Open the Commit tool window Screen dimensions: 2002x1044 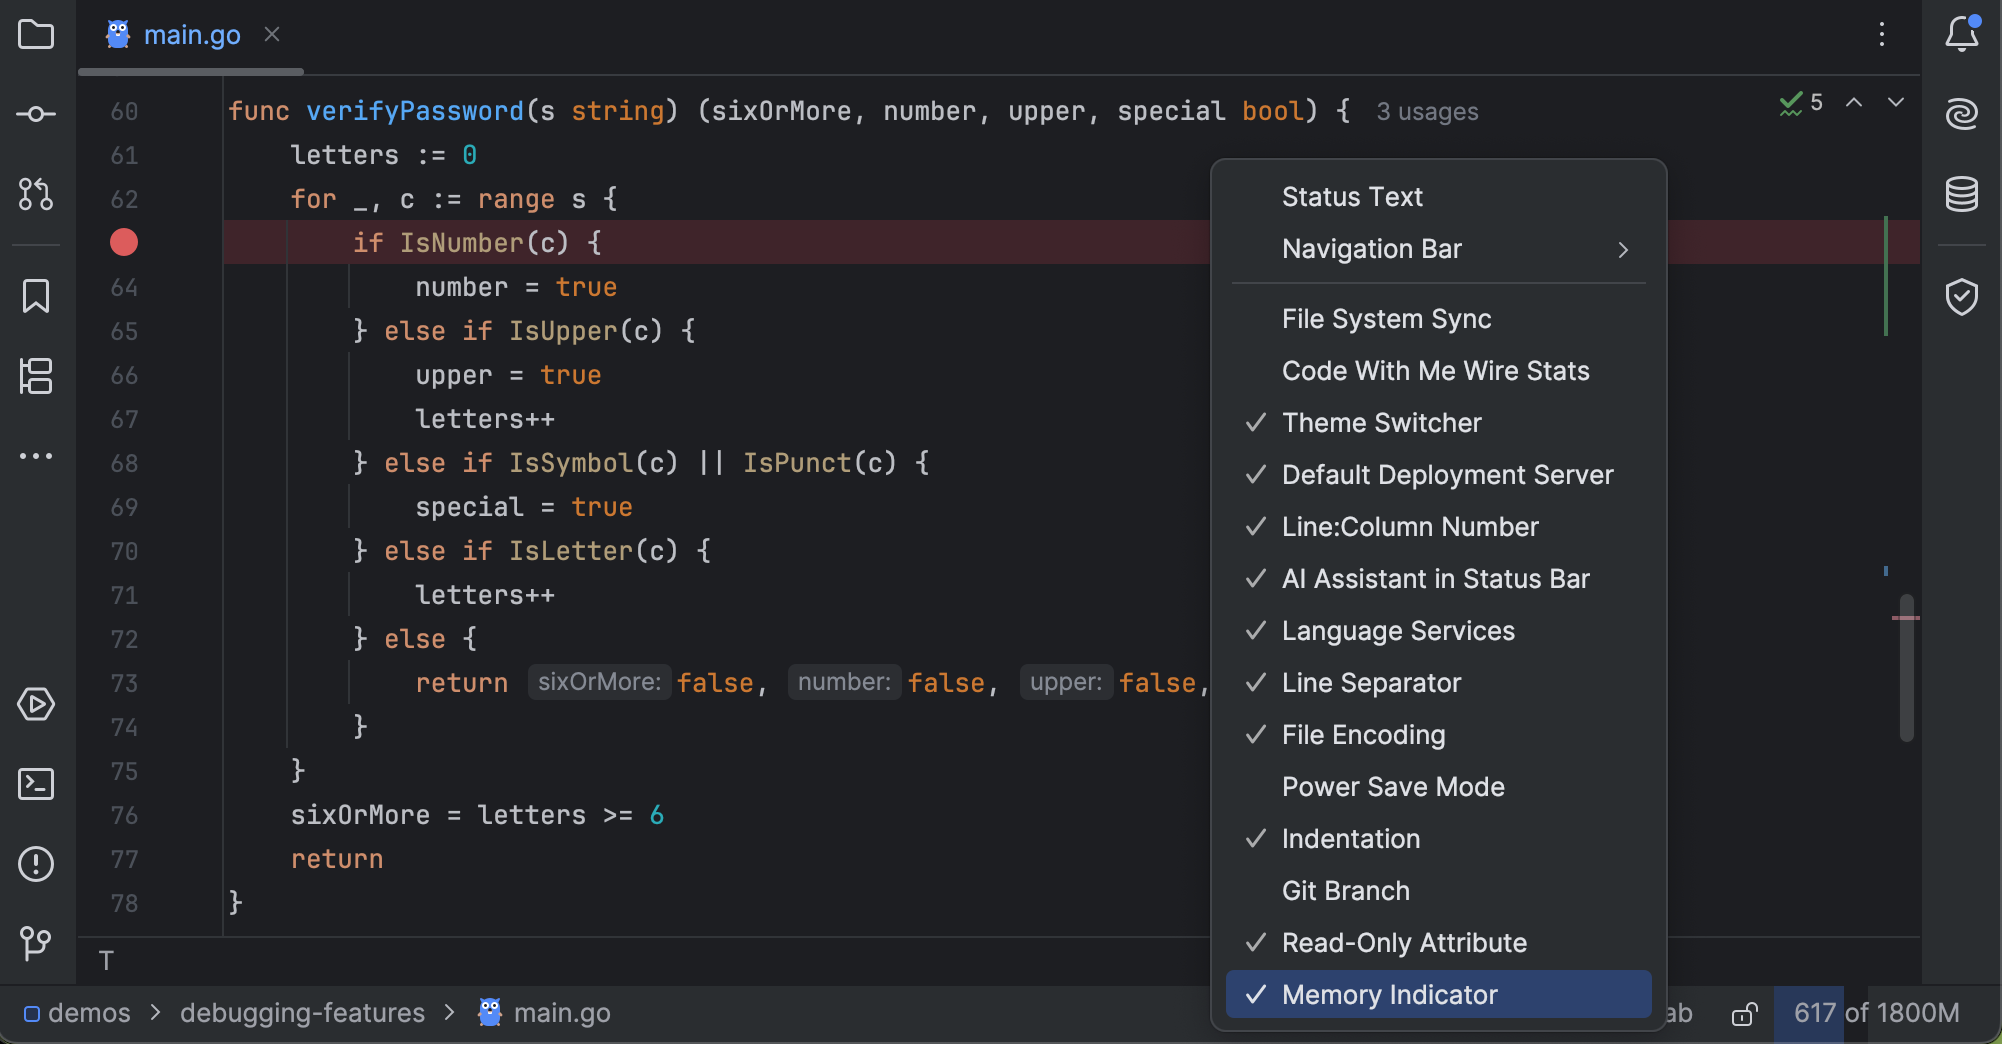pyautogui.click(x=36, y=114)
